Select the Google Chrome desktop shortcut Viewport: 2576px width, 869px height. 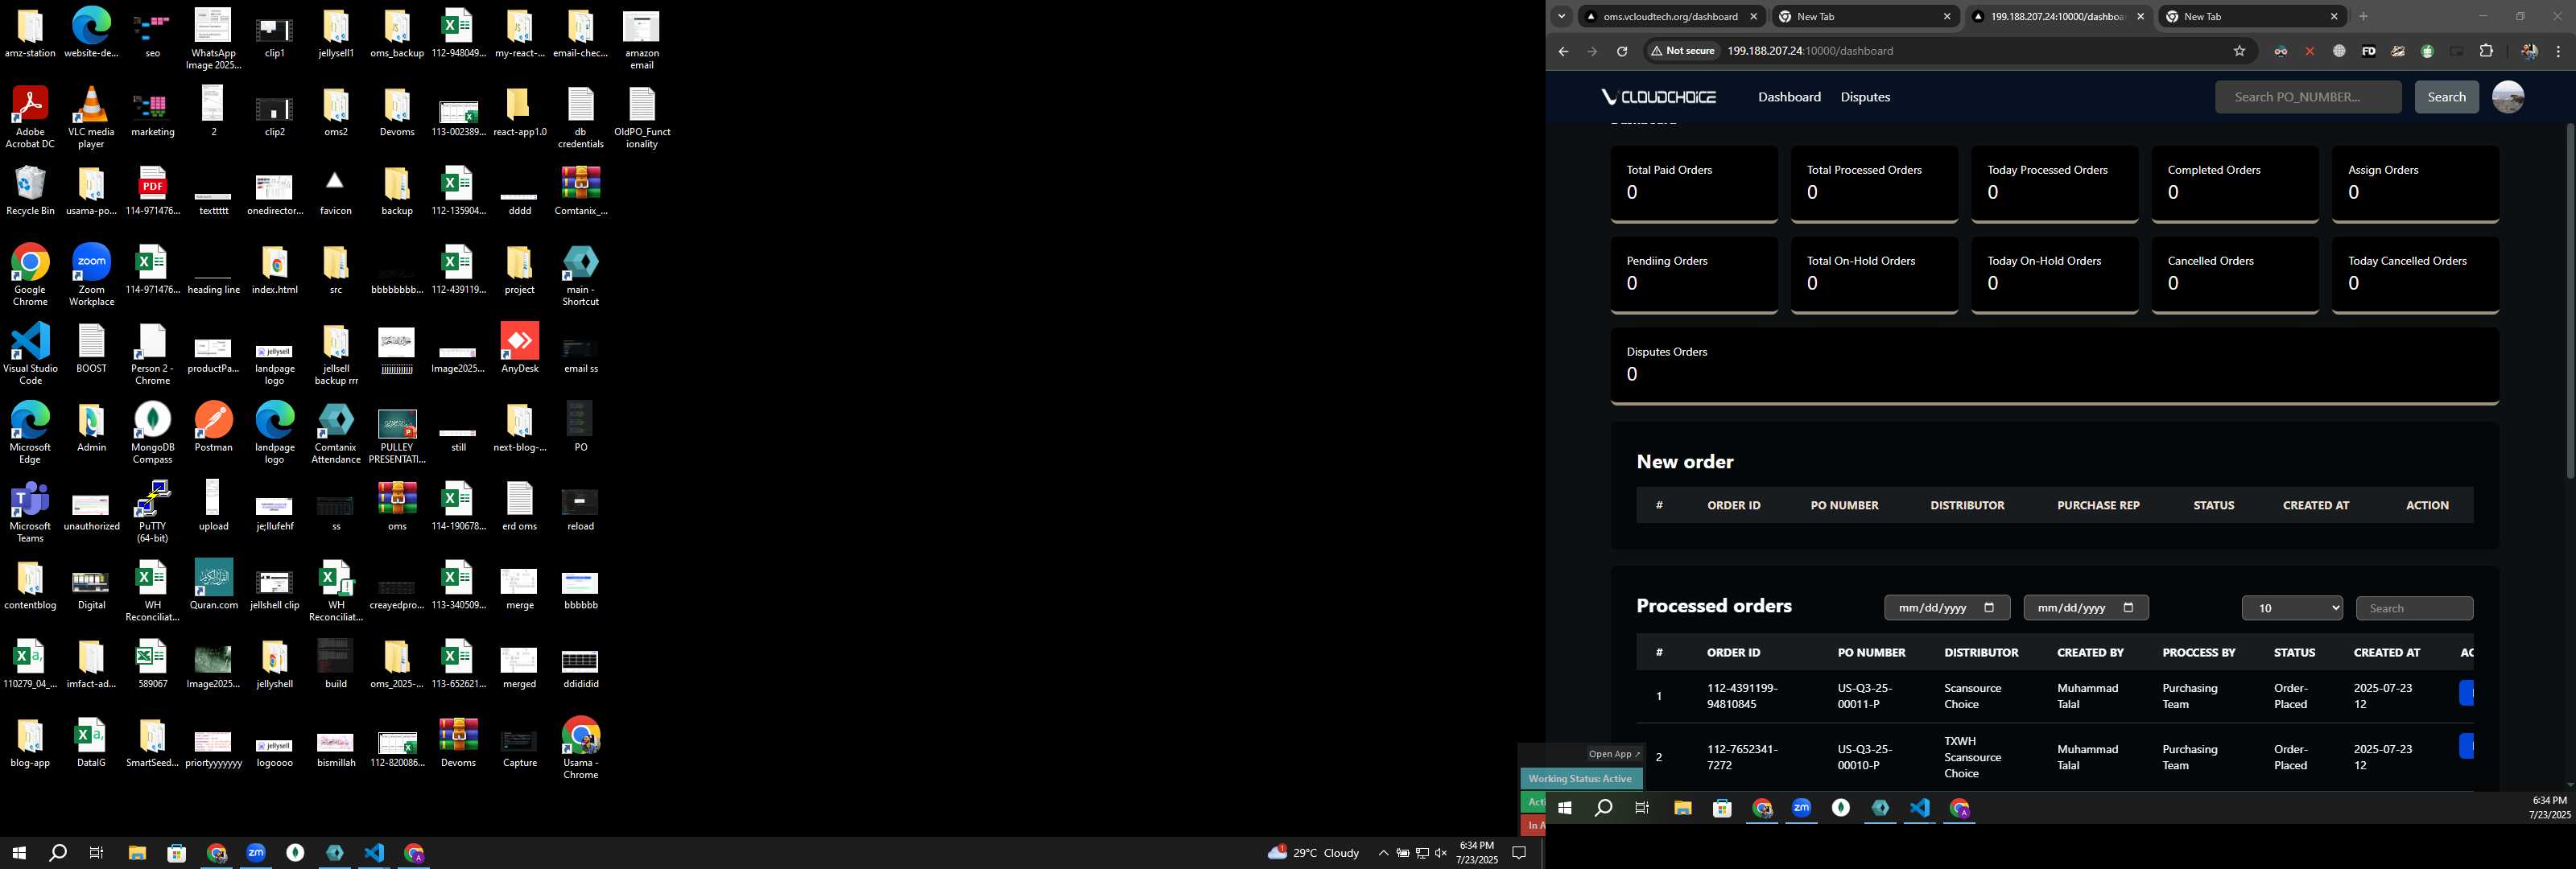click(30, 275)
